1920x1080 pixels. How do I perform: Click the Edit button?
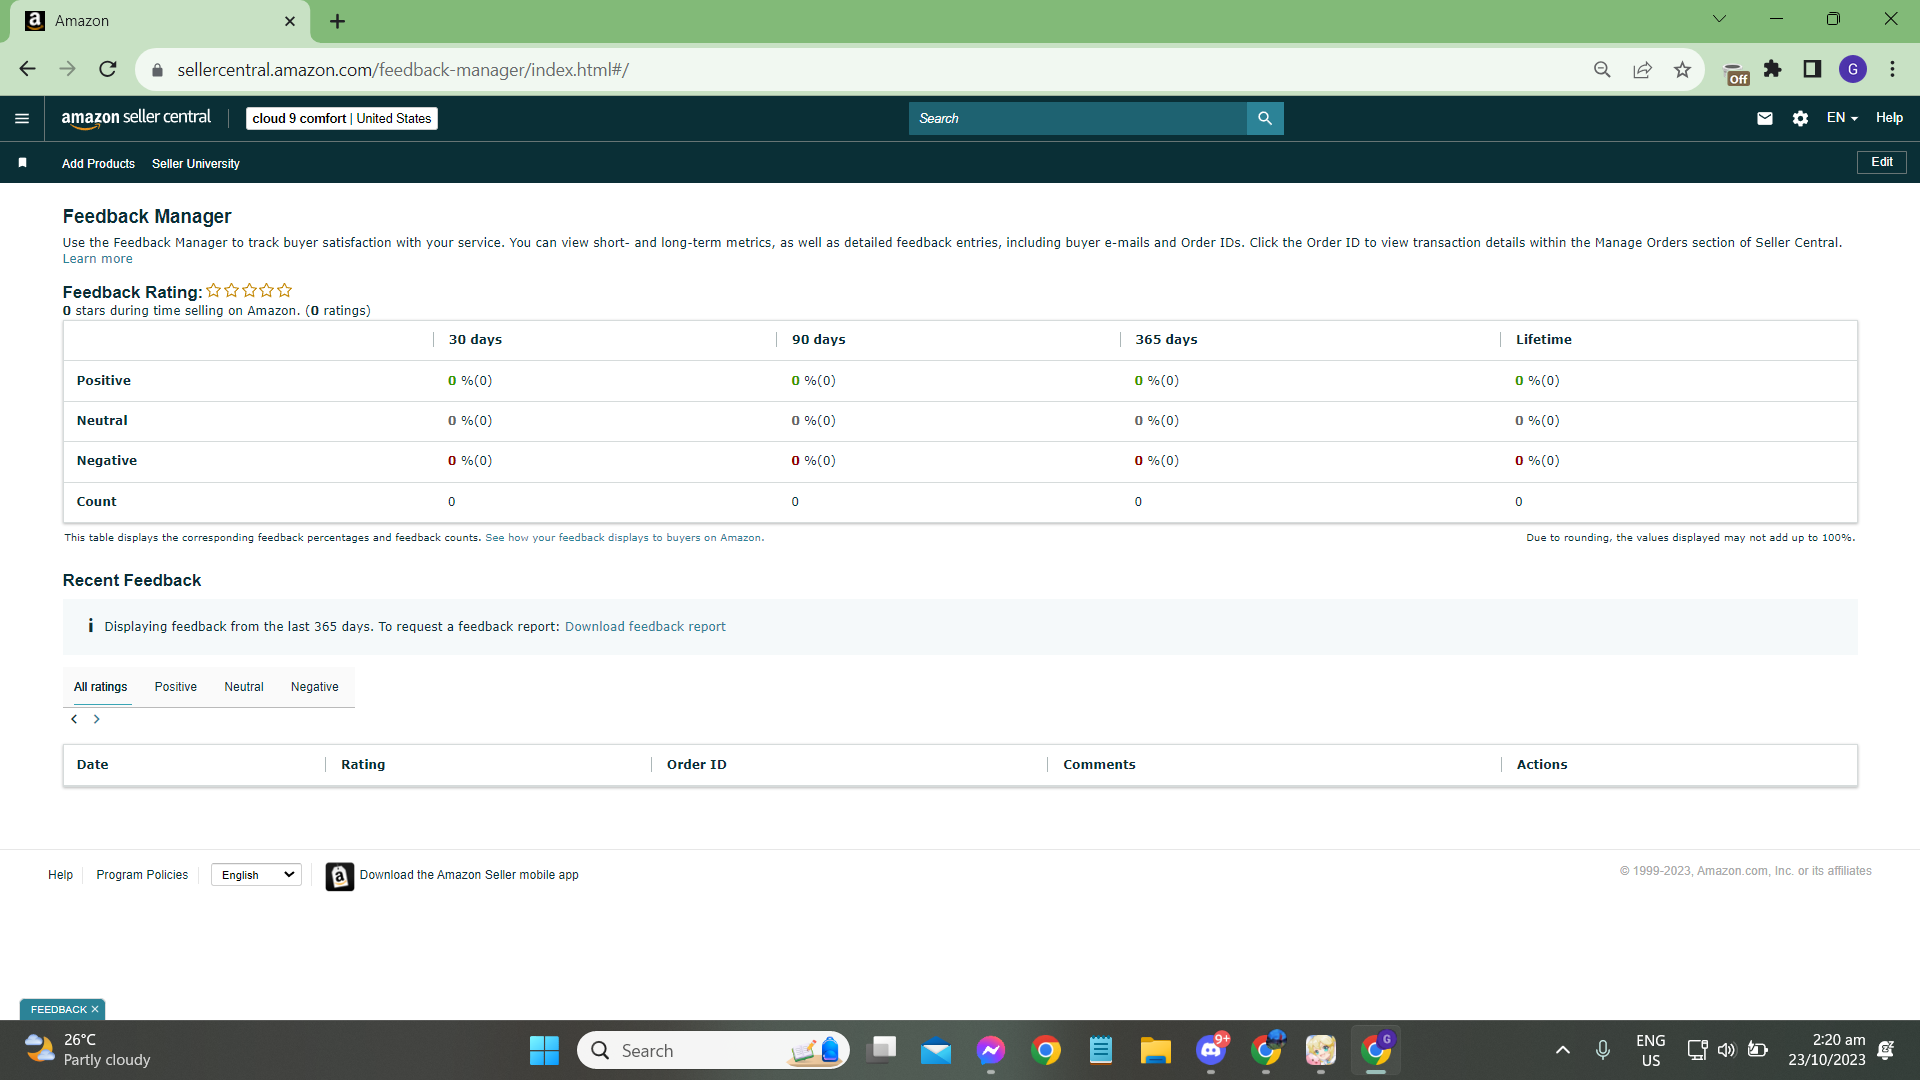click(x=1882, y=162)
